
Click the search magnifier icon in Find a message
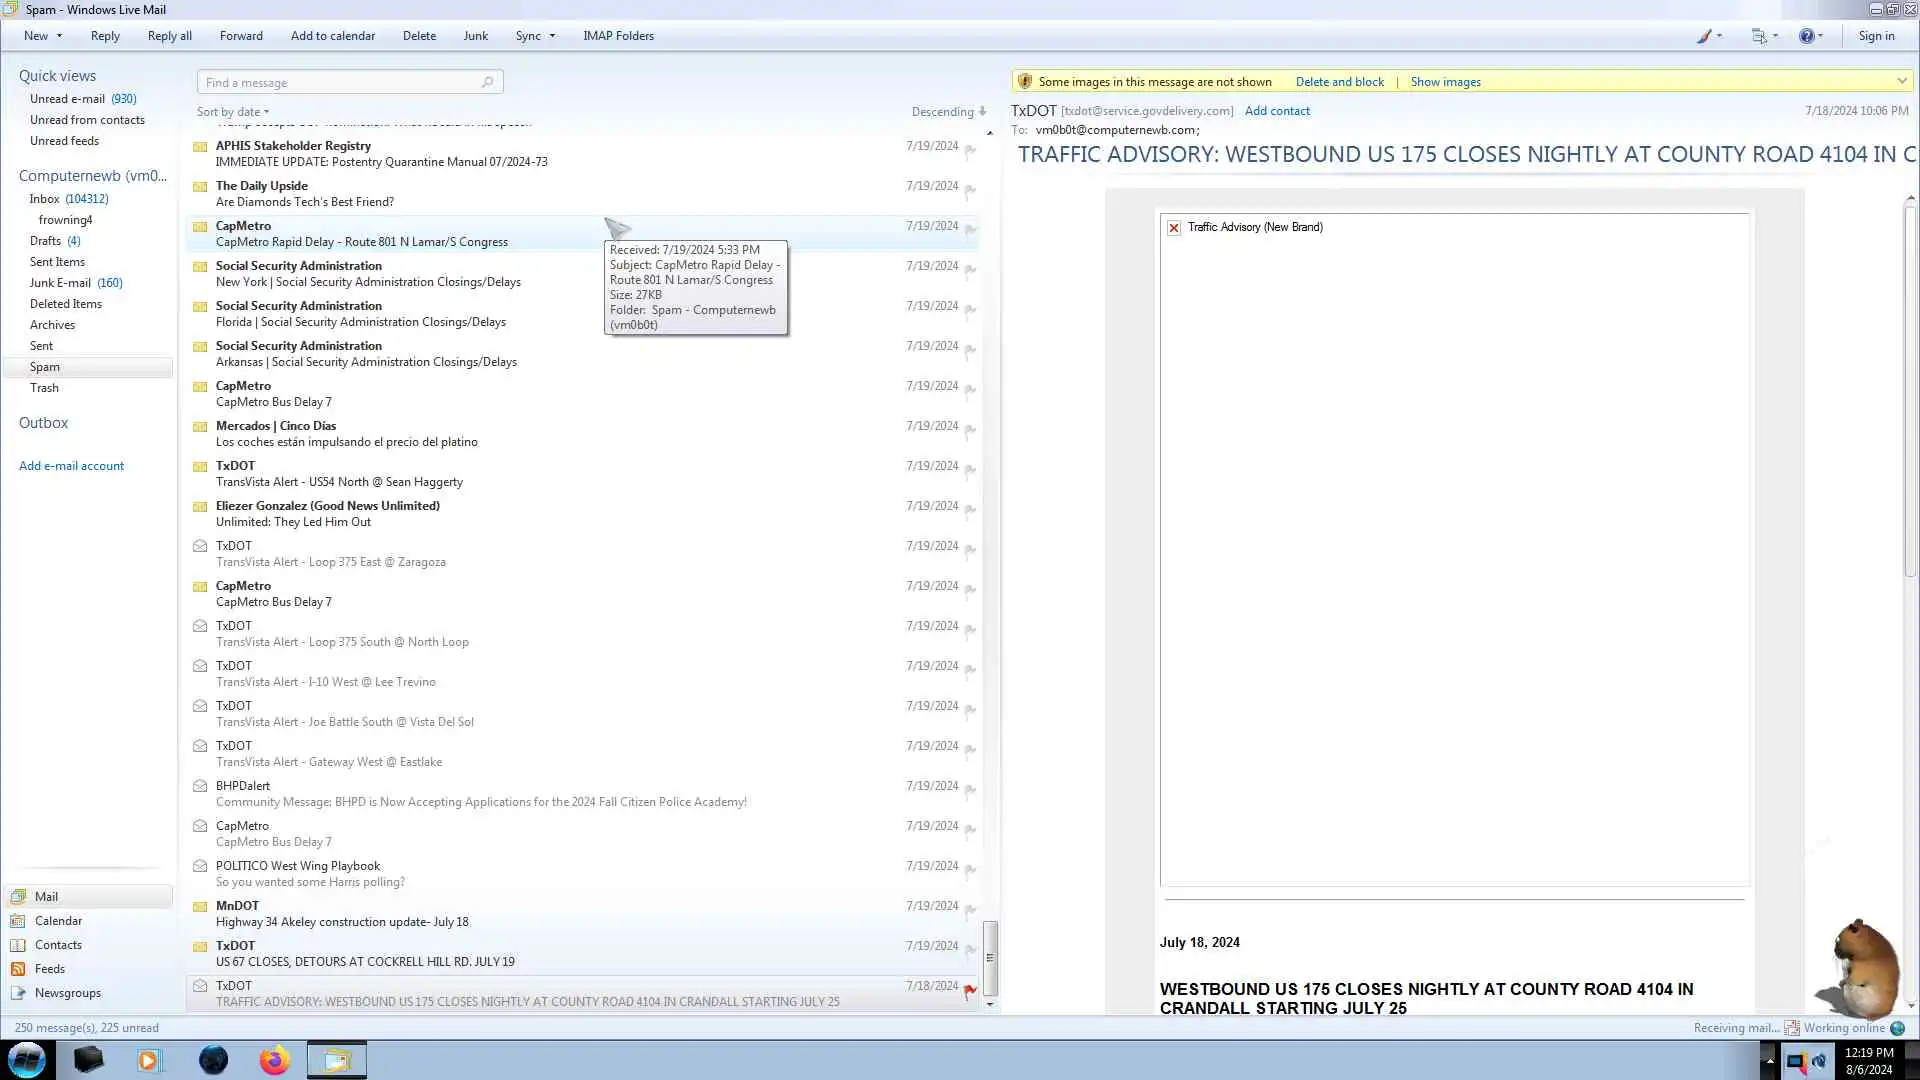click(487, 82)
